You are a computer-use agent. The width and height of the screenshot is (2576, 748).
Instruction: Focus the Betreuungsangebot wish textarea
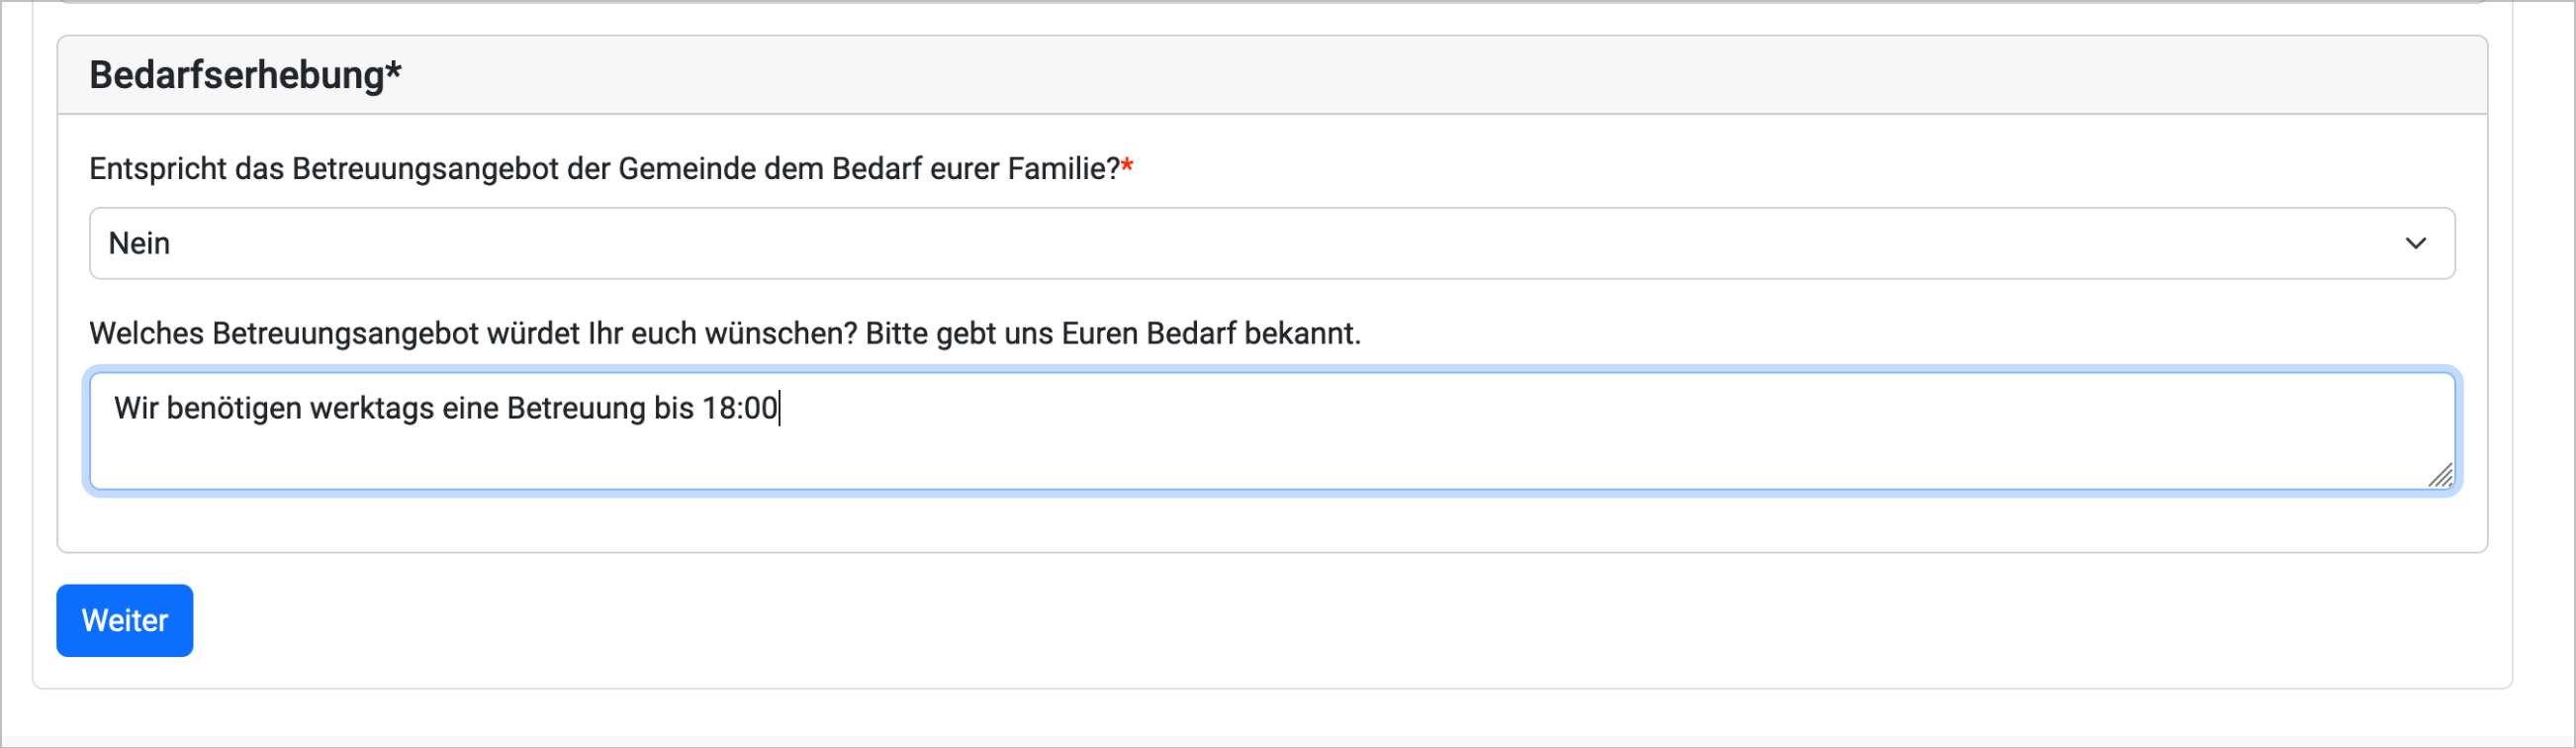pyautogui.click(x=1272, y=431)
